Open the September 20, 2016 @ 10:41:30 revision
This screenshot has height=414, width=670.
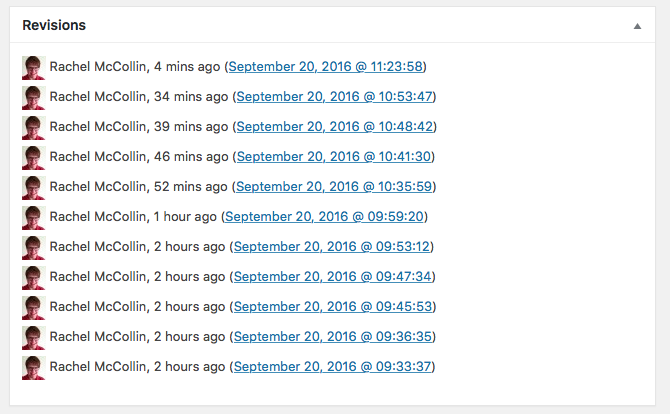[x=334, y=157]
